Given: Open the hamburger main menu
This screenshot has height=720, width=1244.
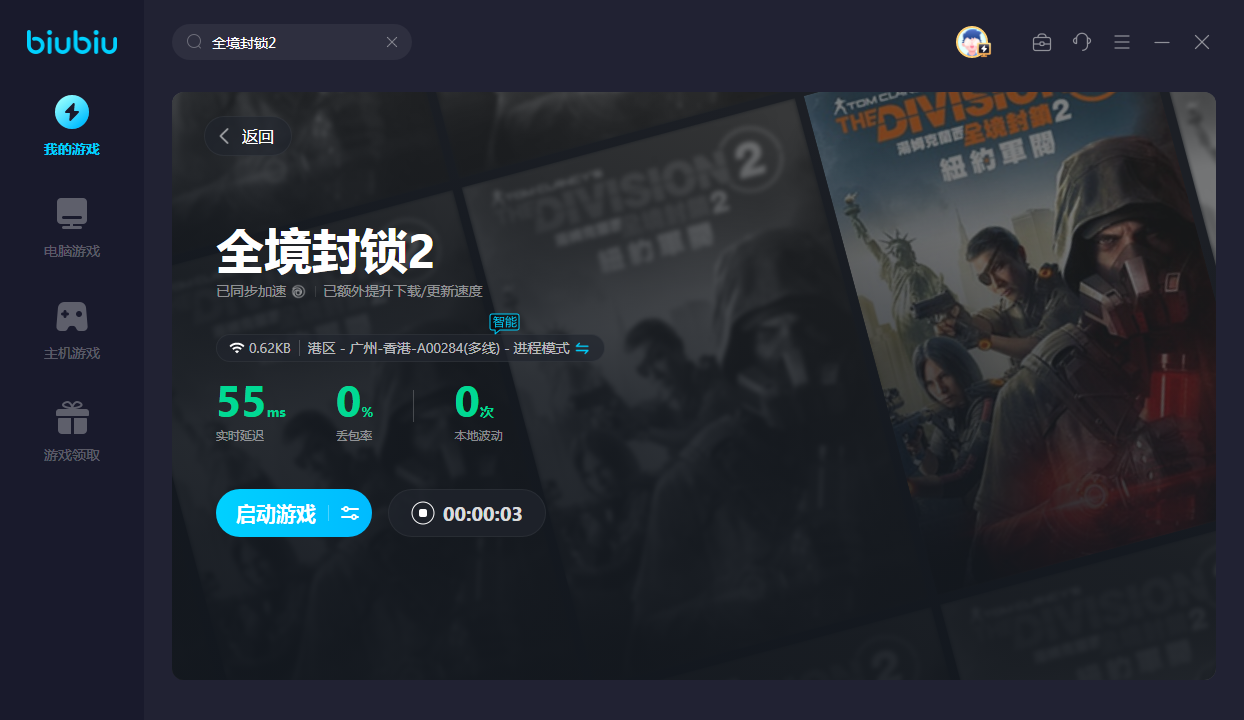Looking at the screenshot, I should point(1122,42).
